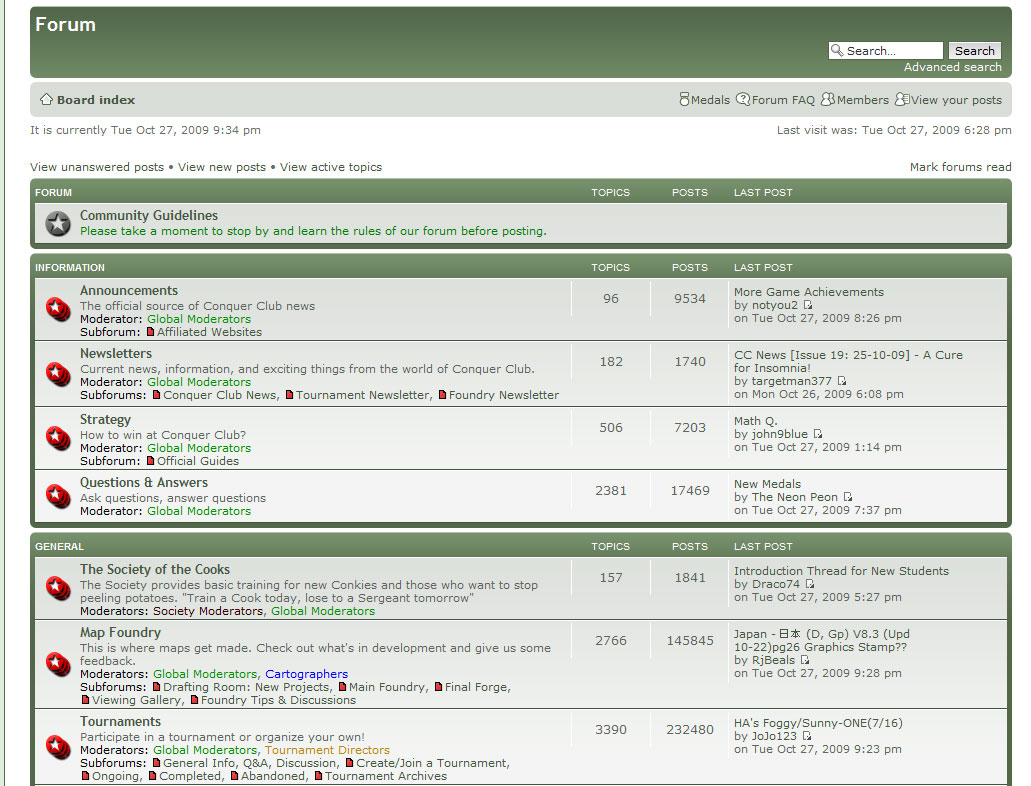Open Advanced search
1031x786 pixels.
coord(952,67)
